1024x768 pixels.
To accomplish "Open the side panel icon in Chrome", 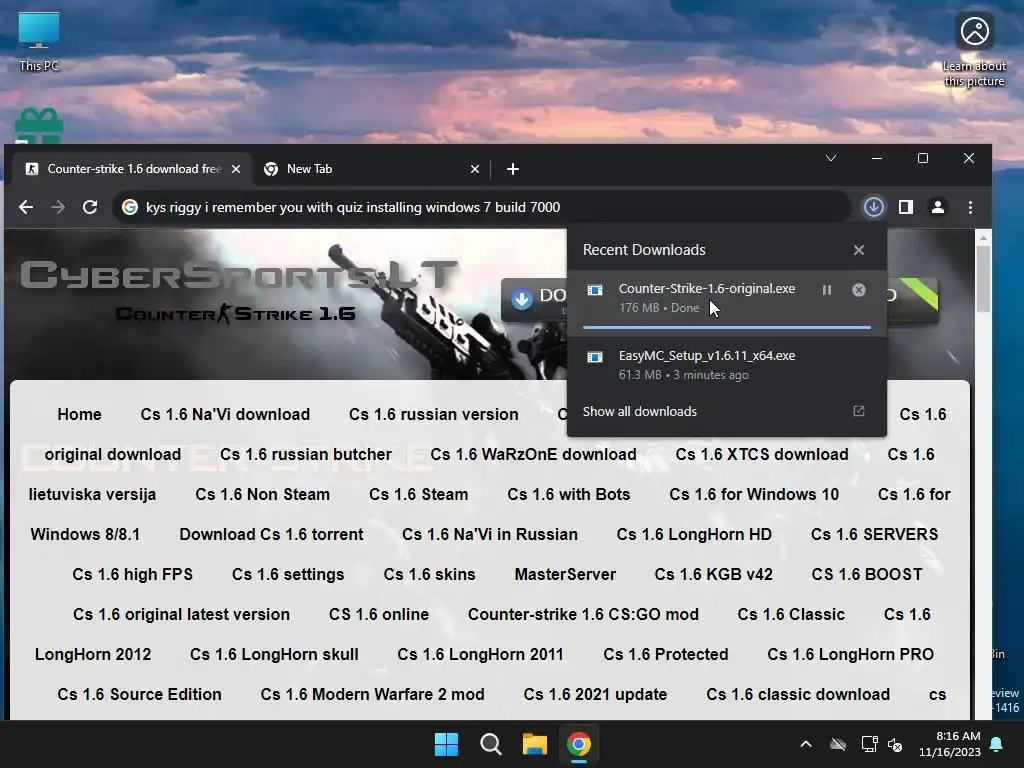I will 906,207.
